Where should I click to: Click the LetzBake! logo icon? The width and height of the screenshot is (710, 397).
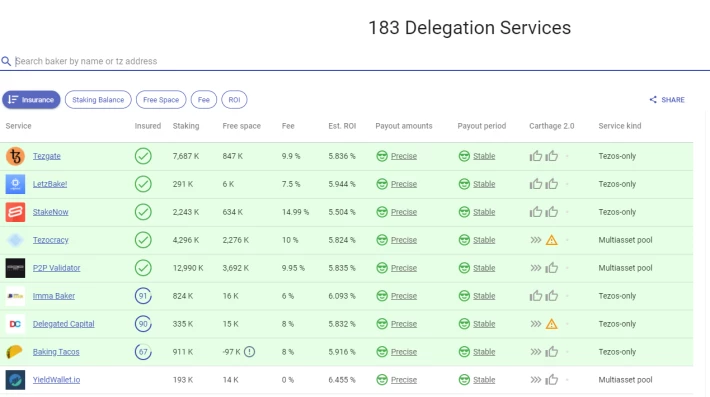click(x=15, y=184)
